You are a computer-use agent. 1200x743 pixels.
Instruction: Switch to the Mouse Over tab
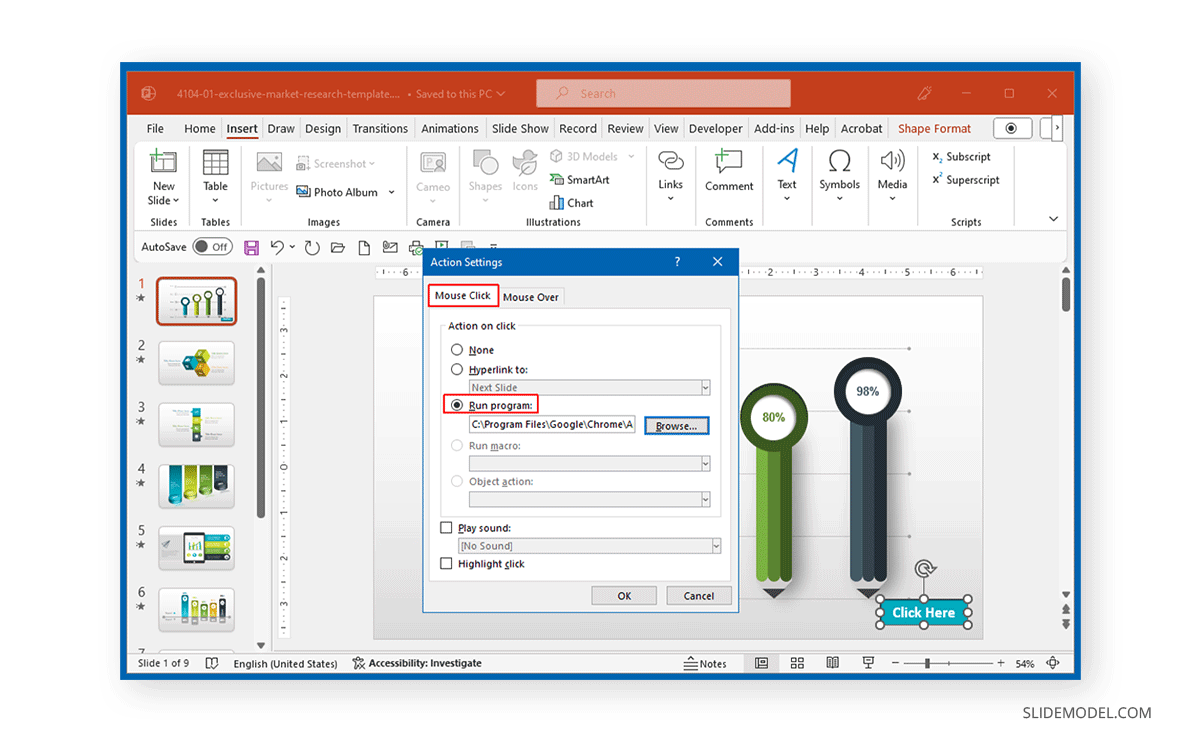(x=531, y=296)
